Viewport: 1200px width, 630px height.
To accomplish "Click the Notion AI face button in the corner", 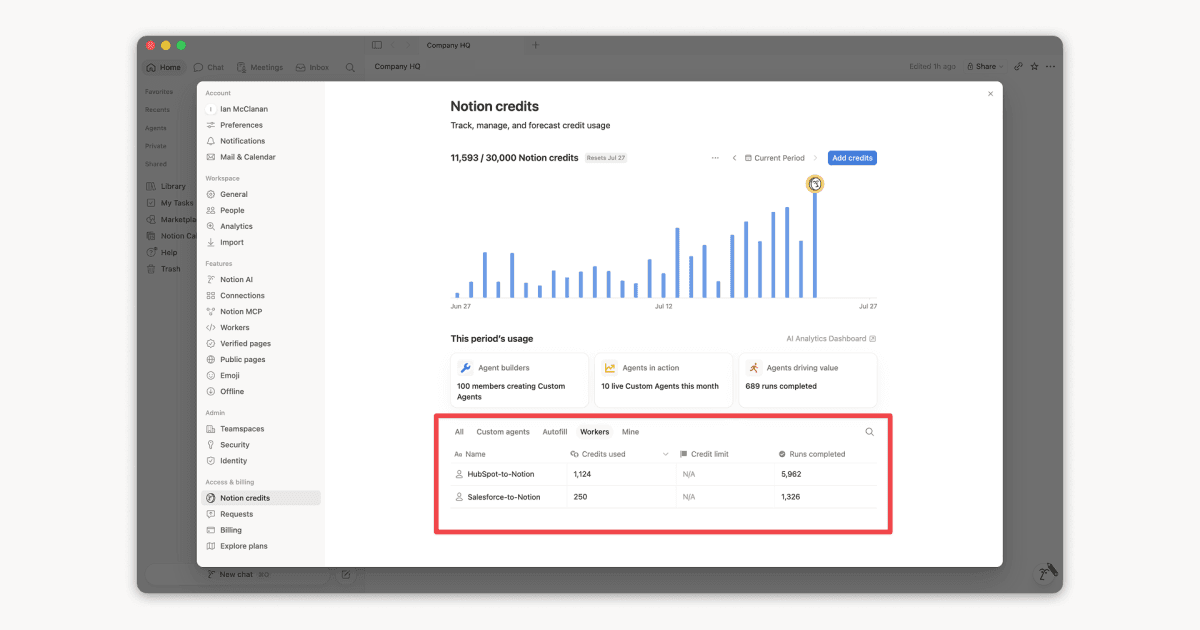I will [x=1046, y=573].
